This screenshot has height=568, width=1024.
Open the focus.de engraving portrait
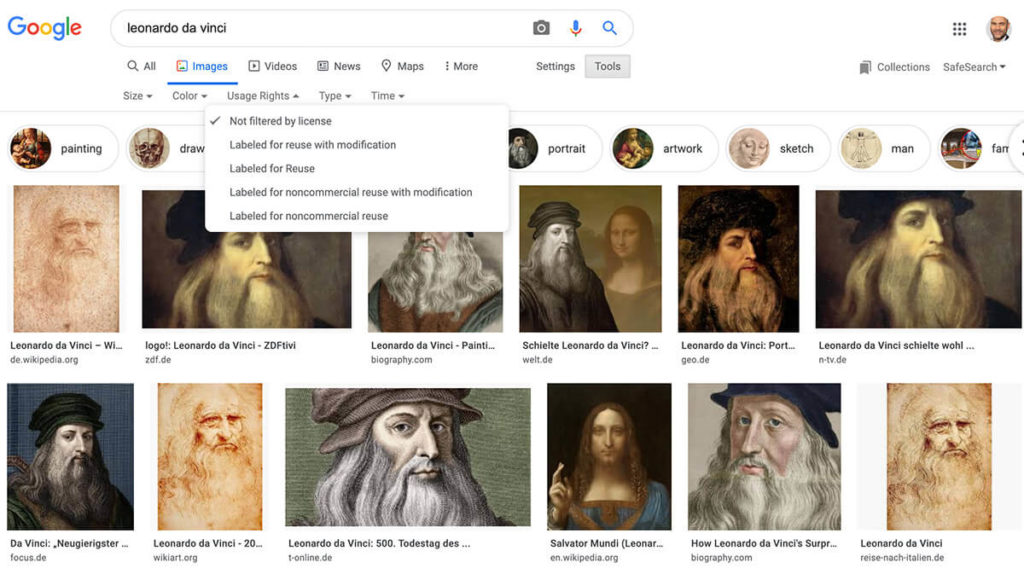click(x=71, y=456)
